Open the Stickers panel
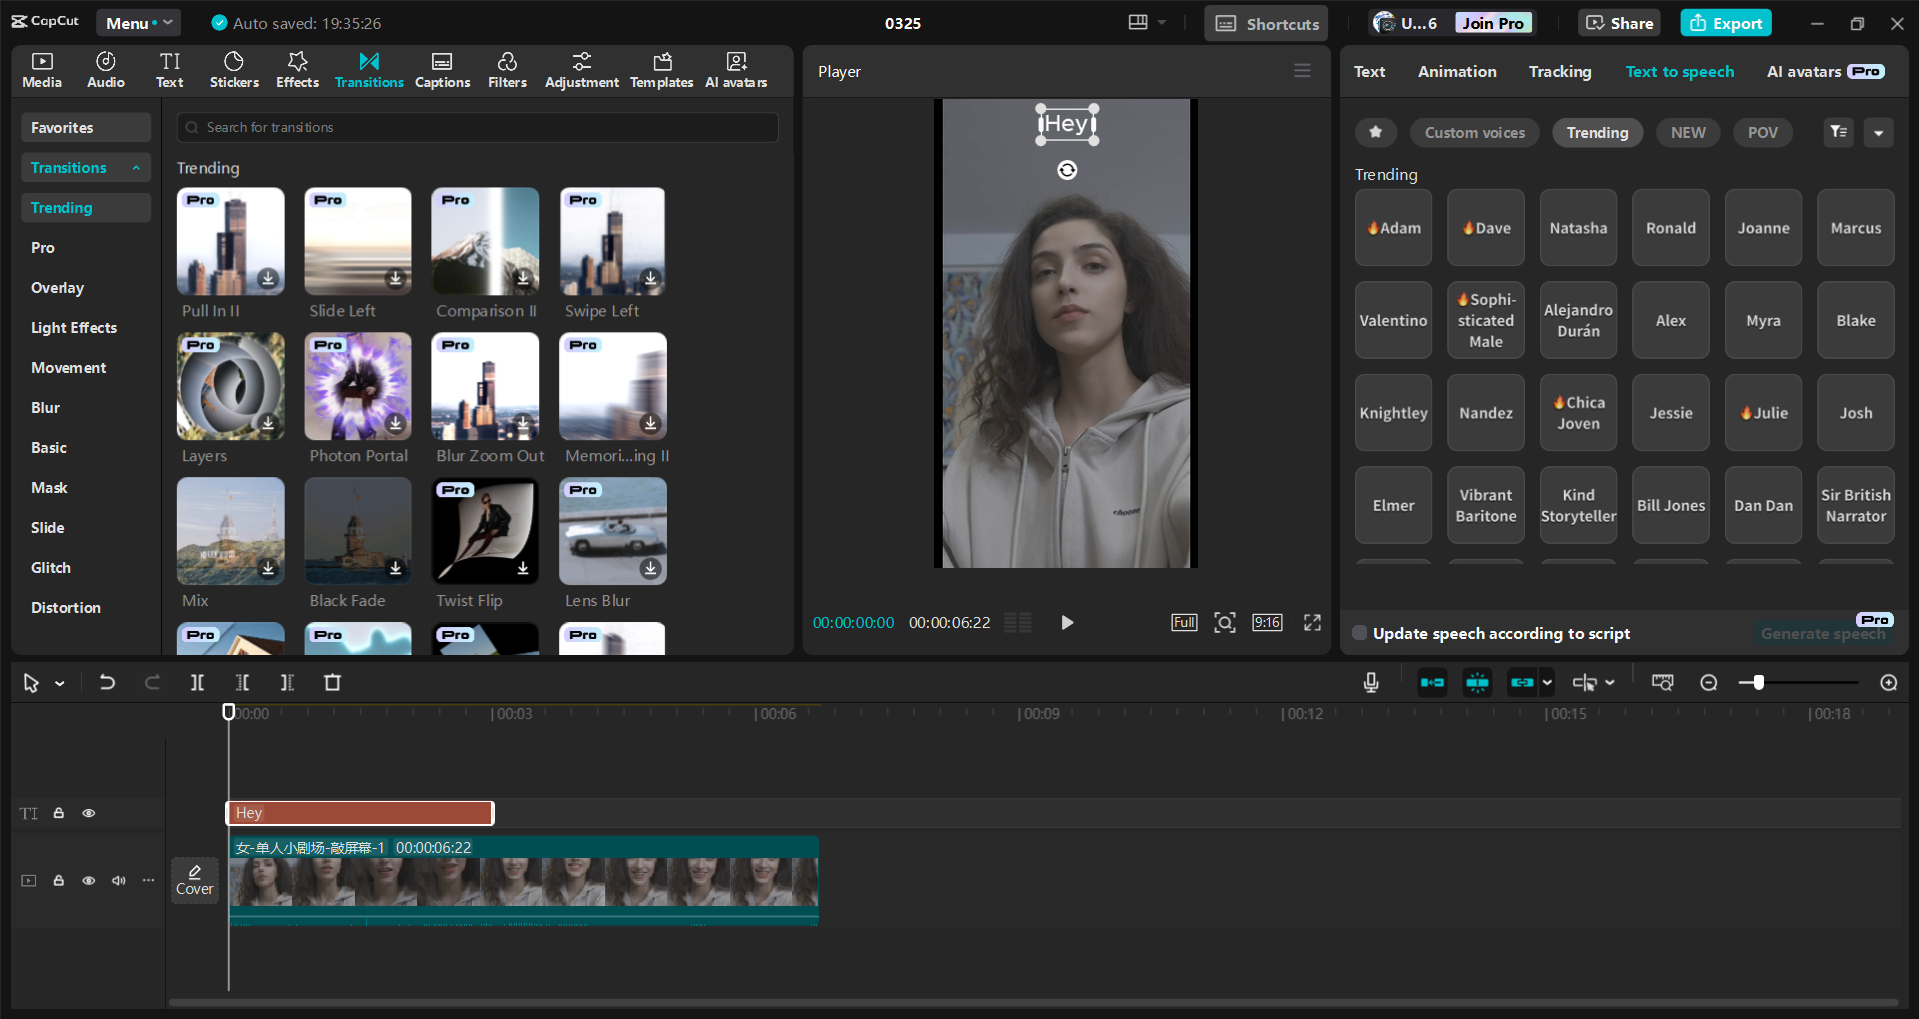1919x1019 pixels. pos(233,69)
